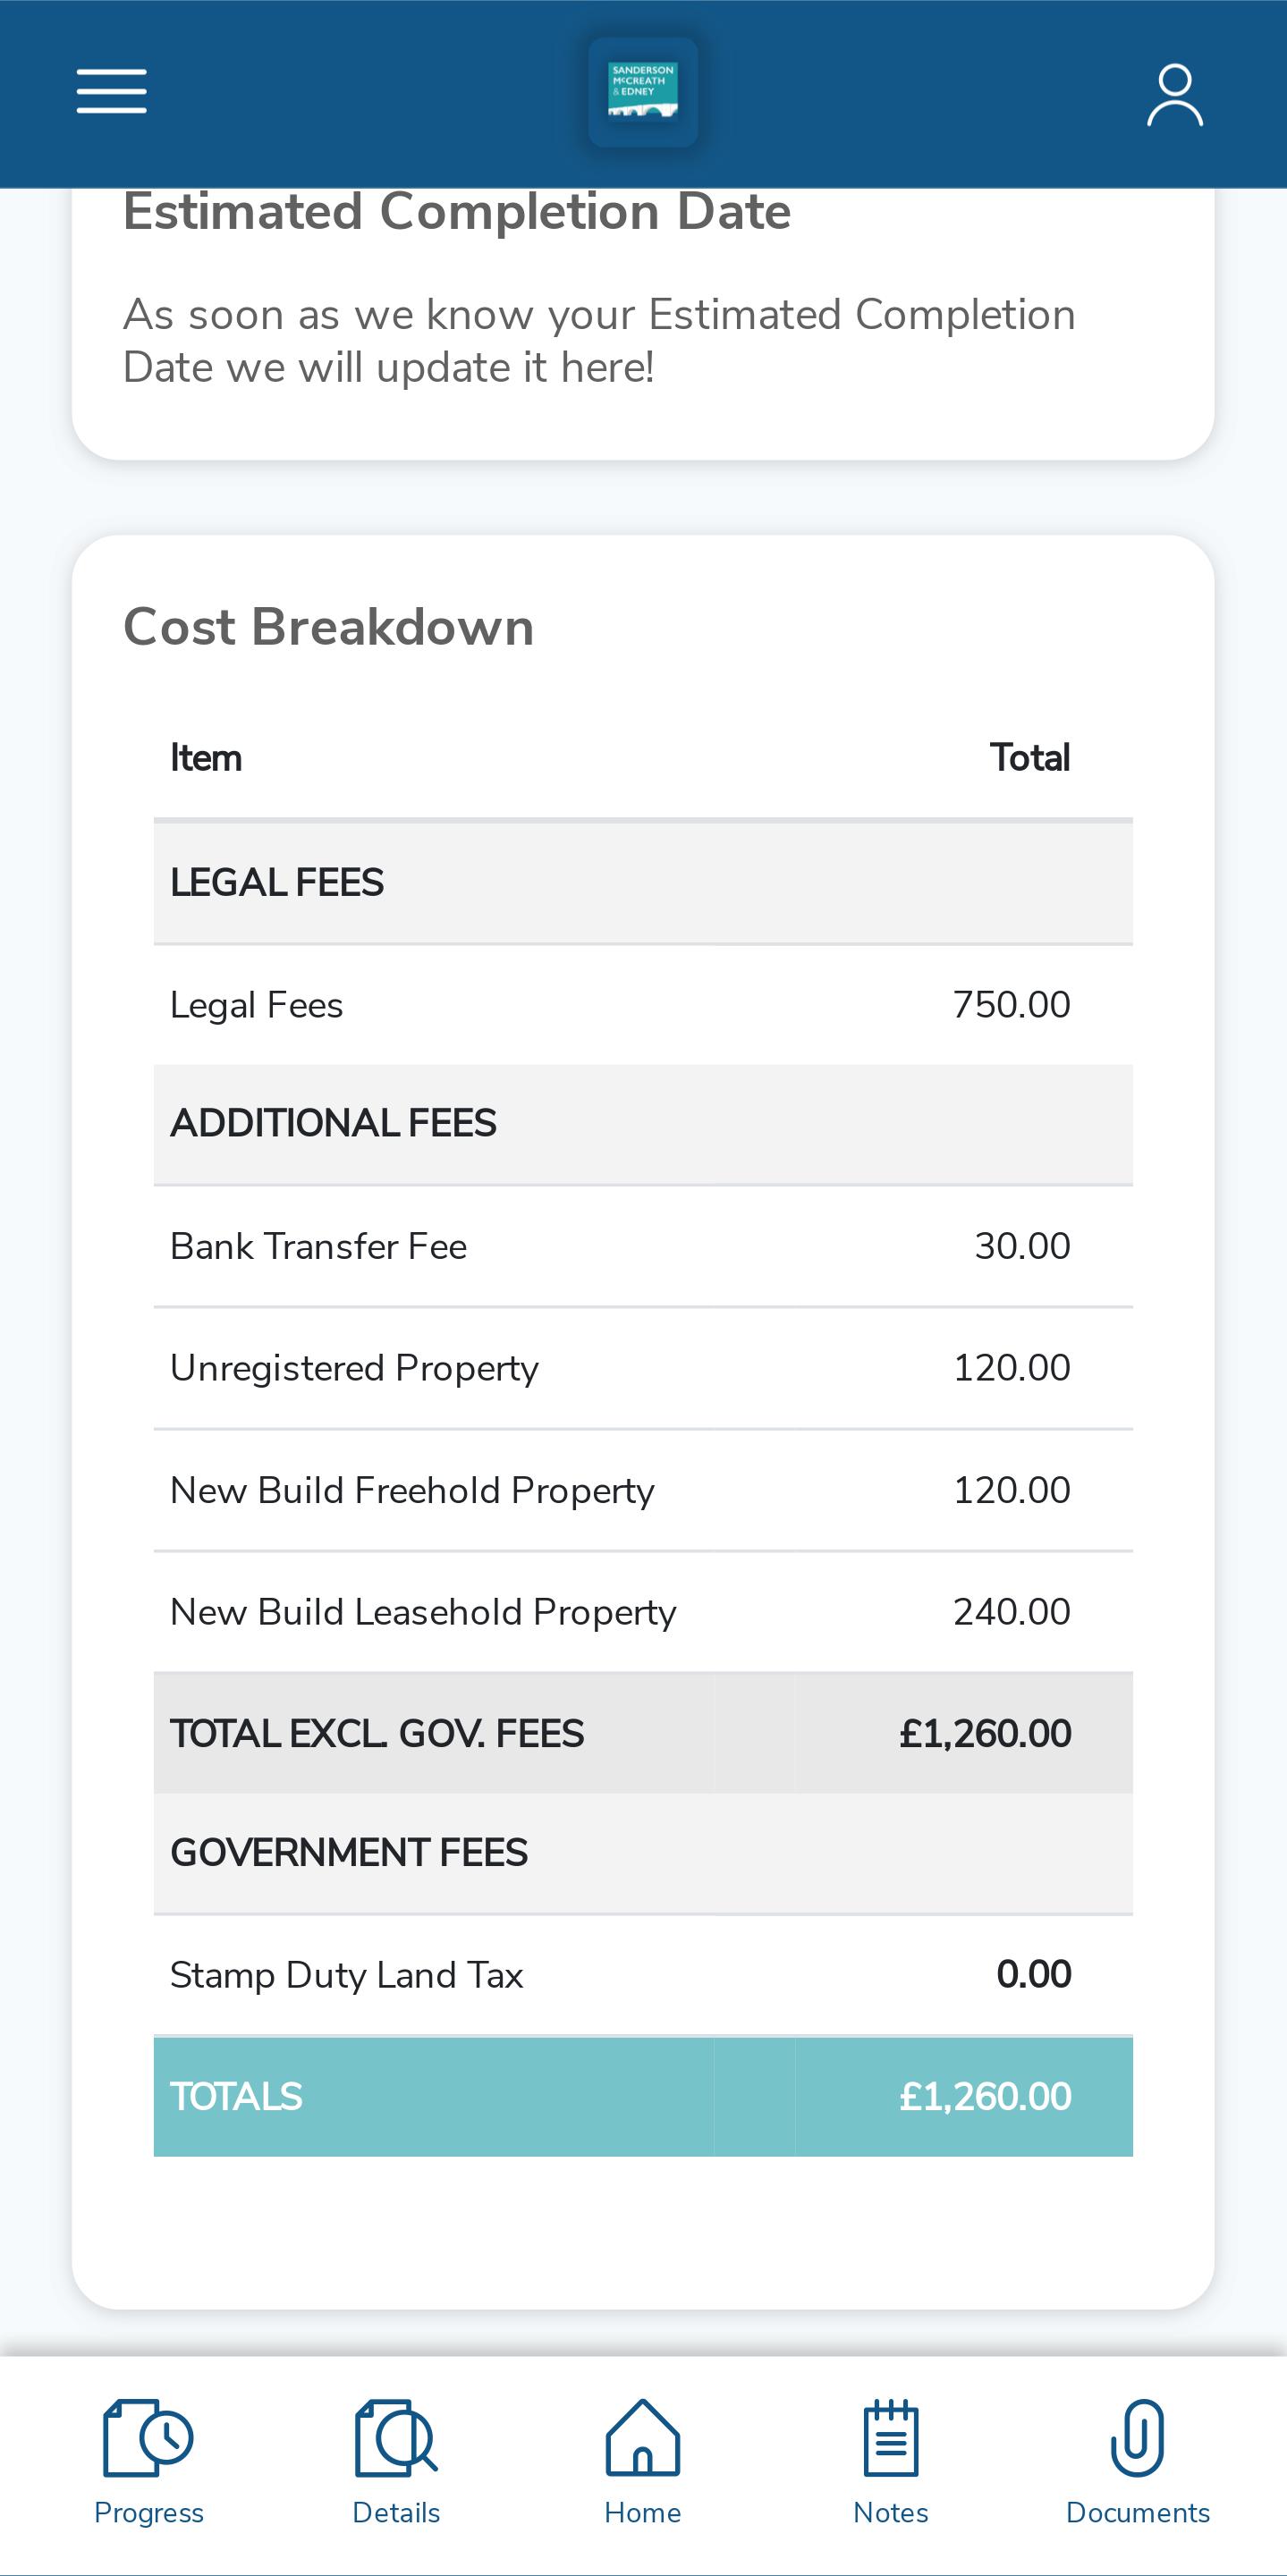Go to the Home house icon

coord(643,2438)
